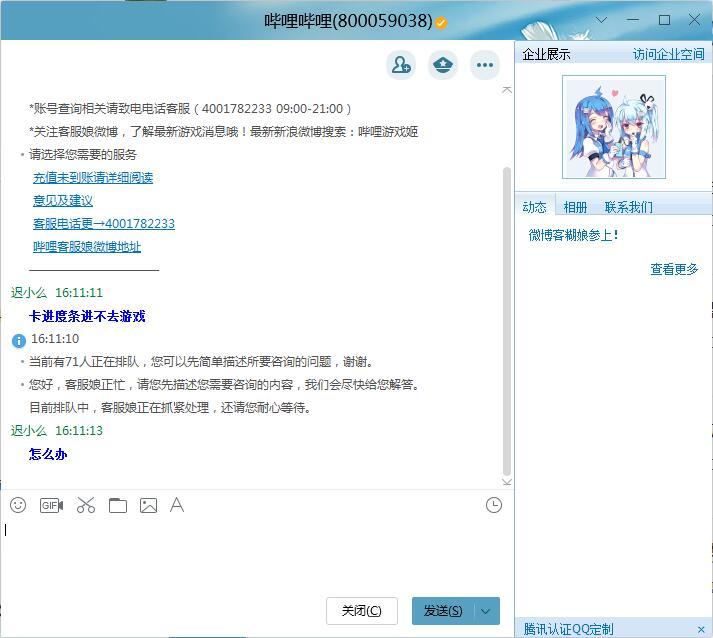This screenshot has height=638, width=713.
Task: Click the send image icon
Action: click(x=148, y=505)
